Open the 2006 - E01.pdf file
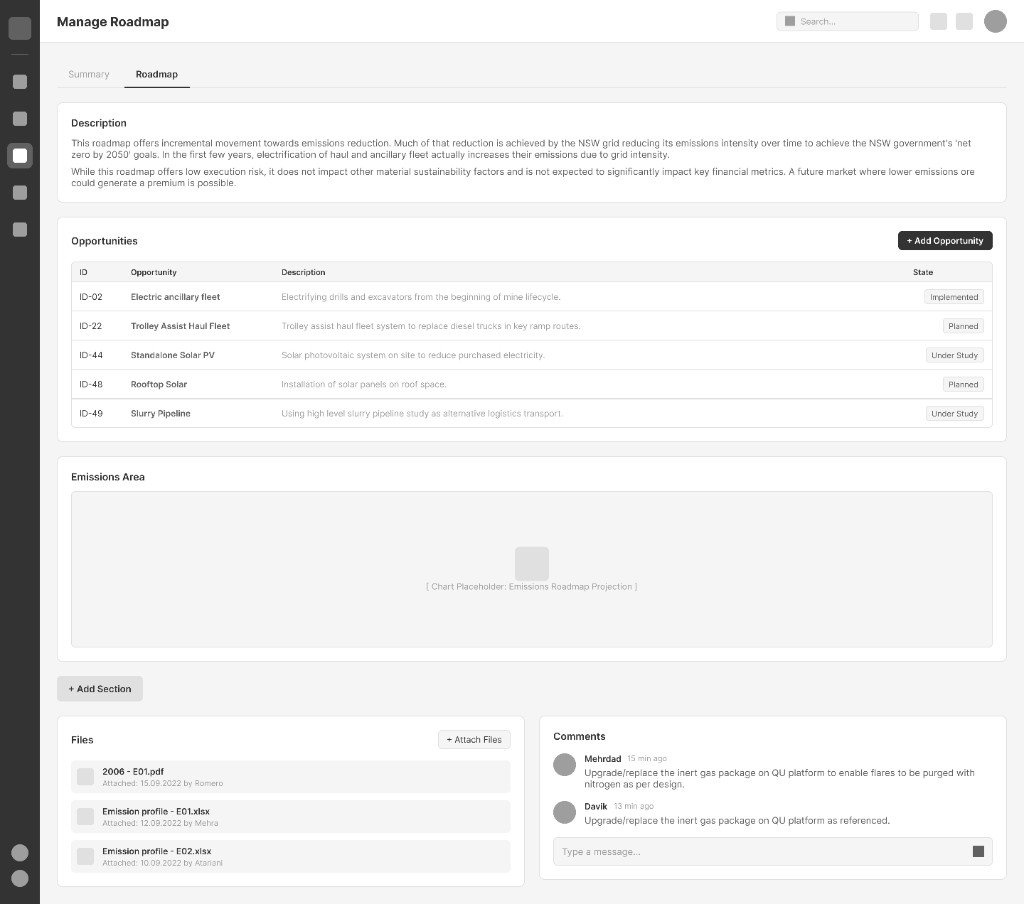The width and height of the screenshot is (1024, 904). click(x=291, y=777)
